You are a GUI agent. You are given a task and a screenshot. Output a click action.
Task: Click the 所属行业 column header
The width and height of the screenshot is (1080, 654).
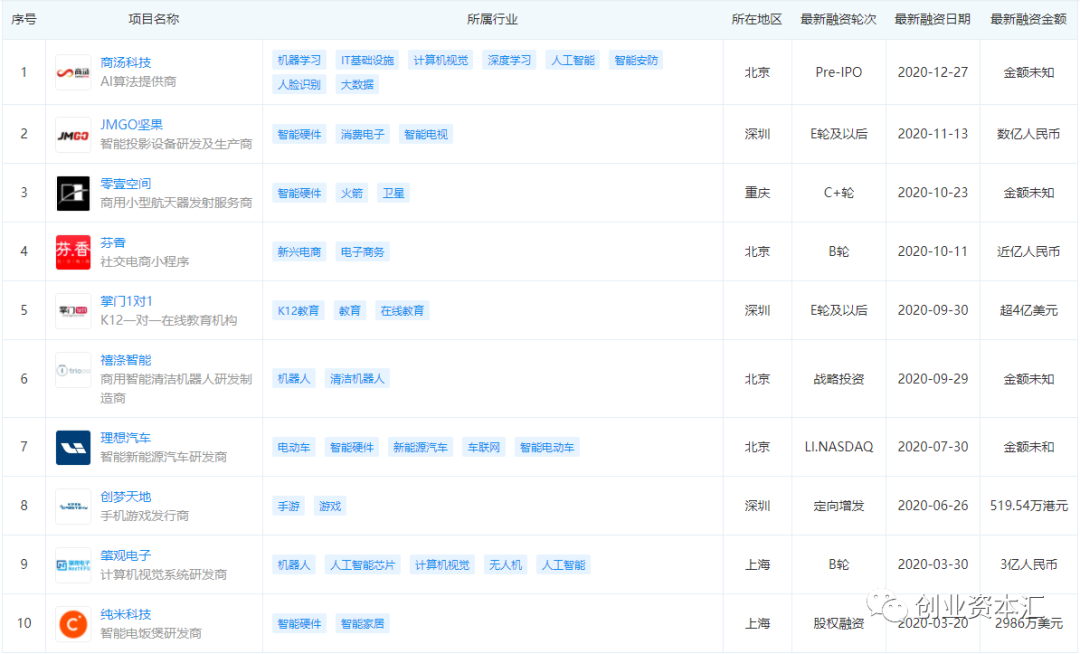coord(493,19)
